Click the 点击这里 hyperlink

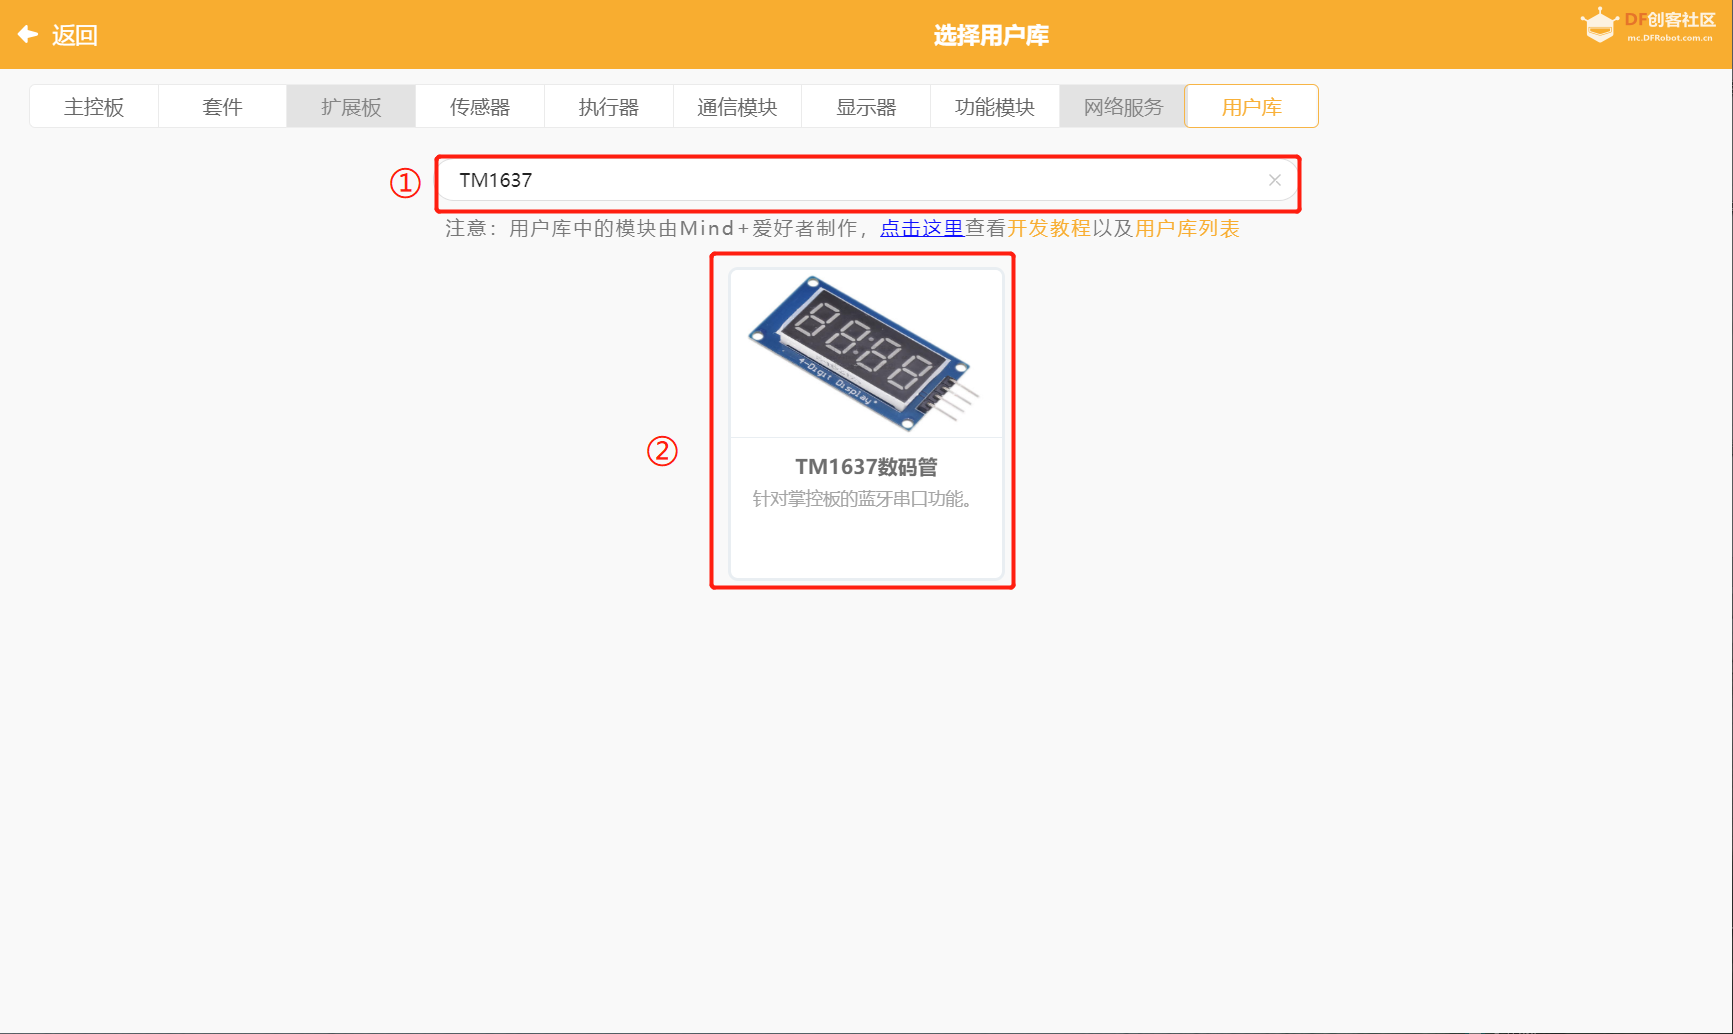tap(921, 228)
